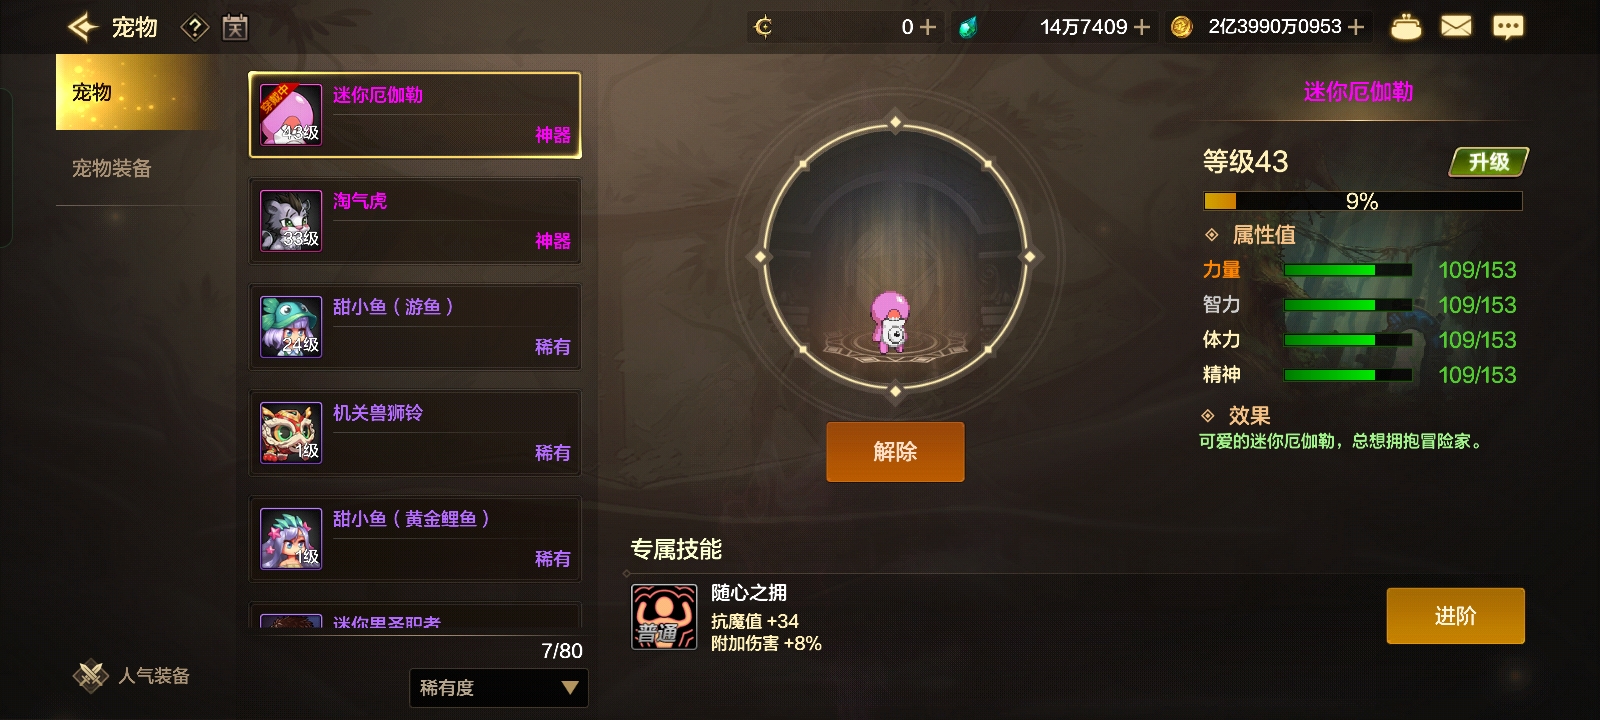Image resolution: width=1600 pixels, height=720 pixels.
Task: Open the calendar icon in top bar
Action: (x=235, y=27)
